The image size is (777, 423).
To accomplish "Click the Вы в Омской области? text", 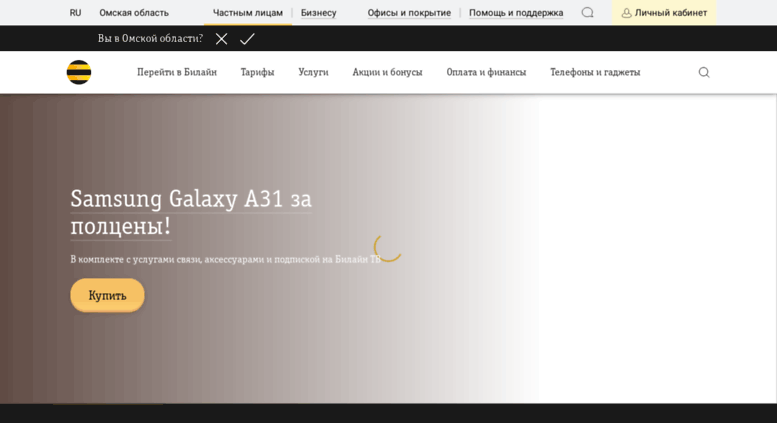I will click(150, 39).
